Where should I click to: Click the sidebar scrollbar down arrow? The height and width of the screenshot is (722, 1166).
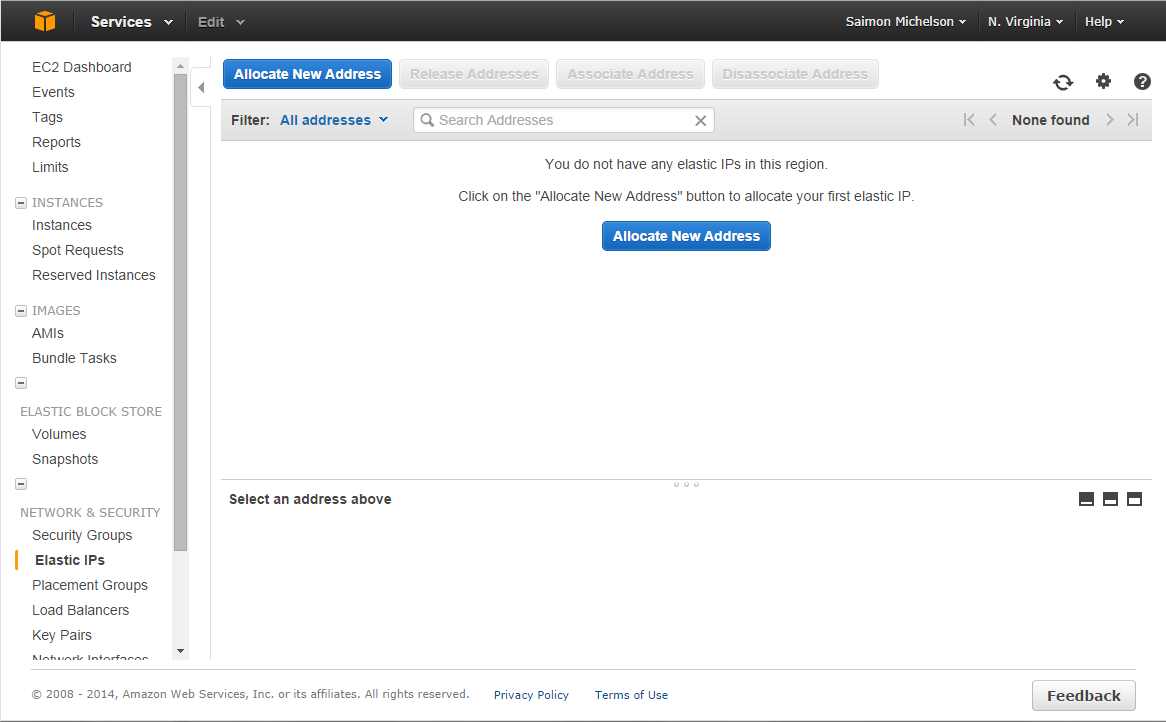pos(180,651)
